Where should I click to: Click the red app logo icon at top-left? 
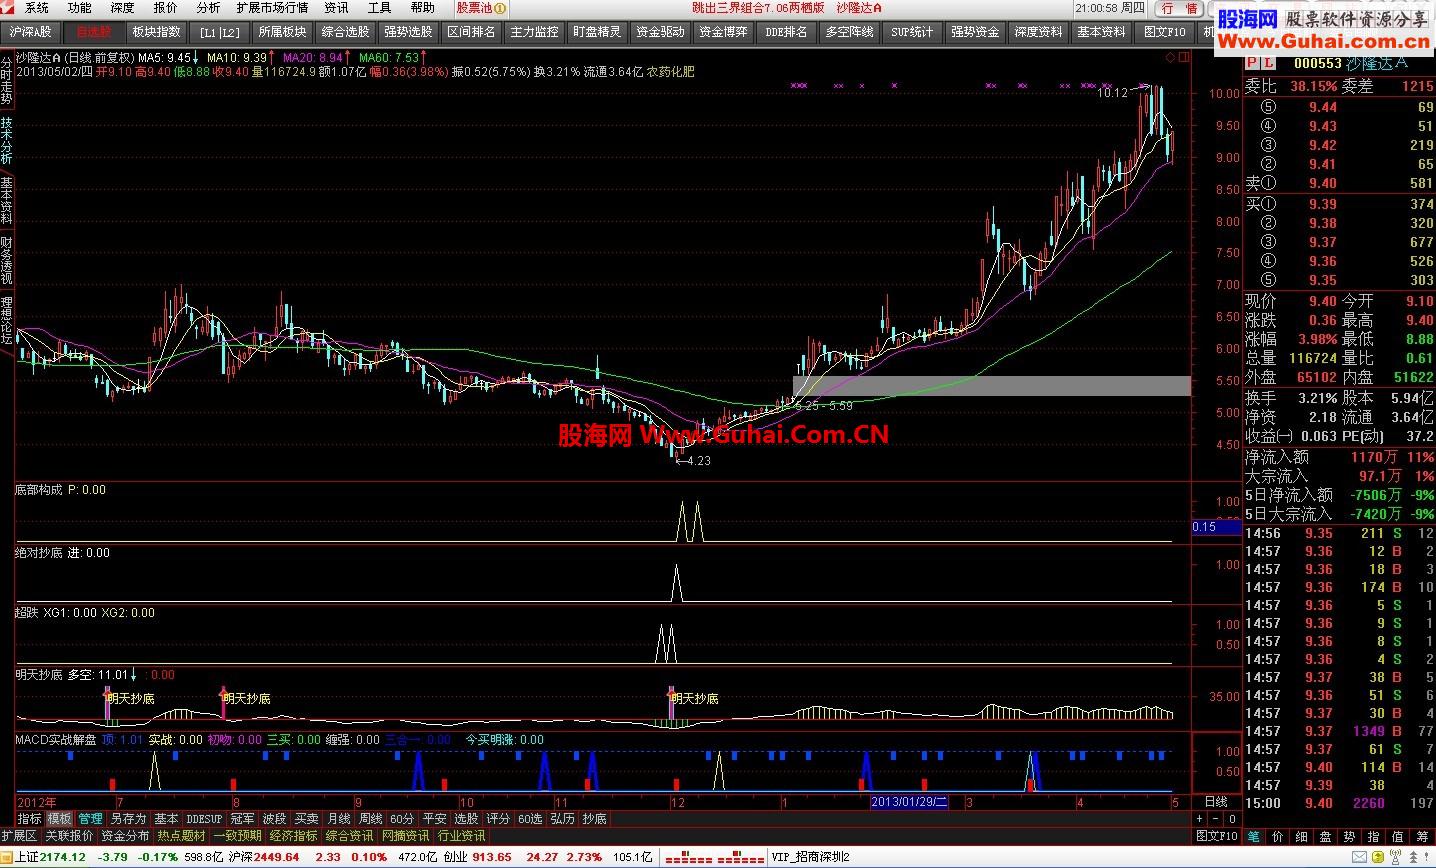[x=9, y=7]
